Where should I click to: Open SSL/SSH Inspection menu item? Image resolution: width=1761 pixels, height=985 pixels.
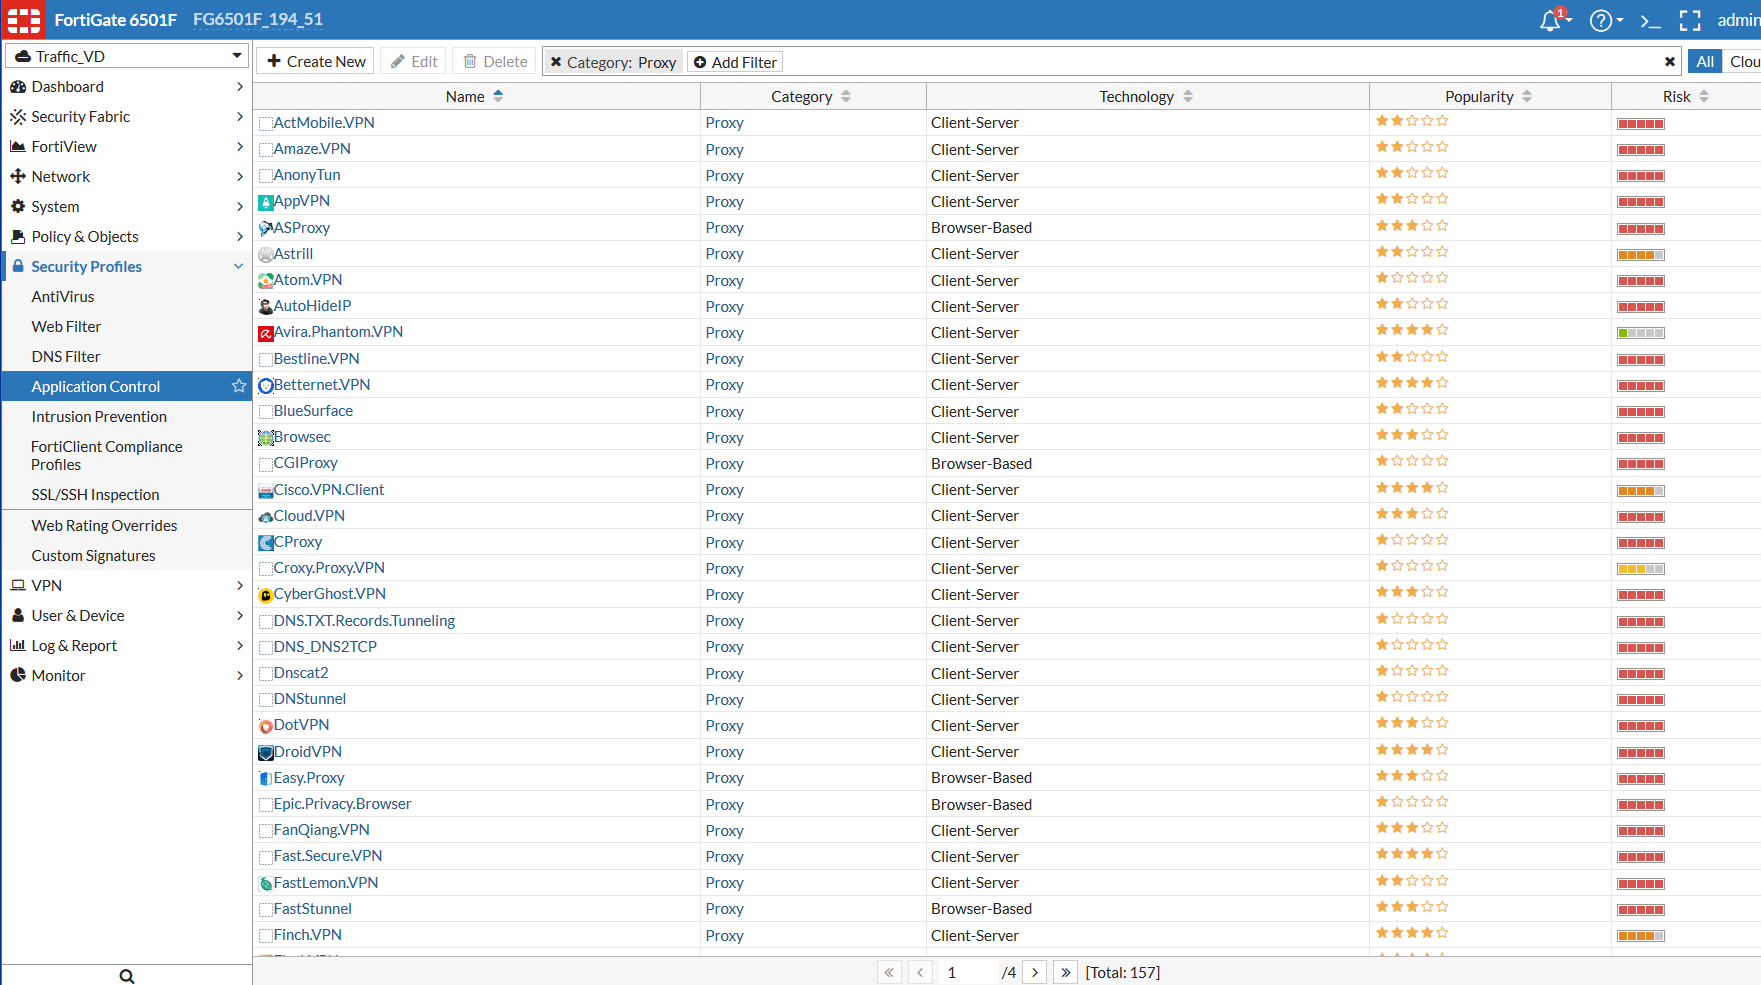coord(95,495)
